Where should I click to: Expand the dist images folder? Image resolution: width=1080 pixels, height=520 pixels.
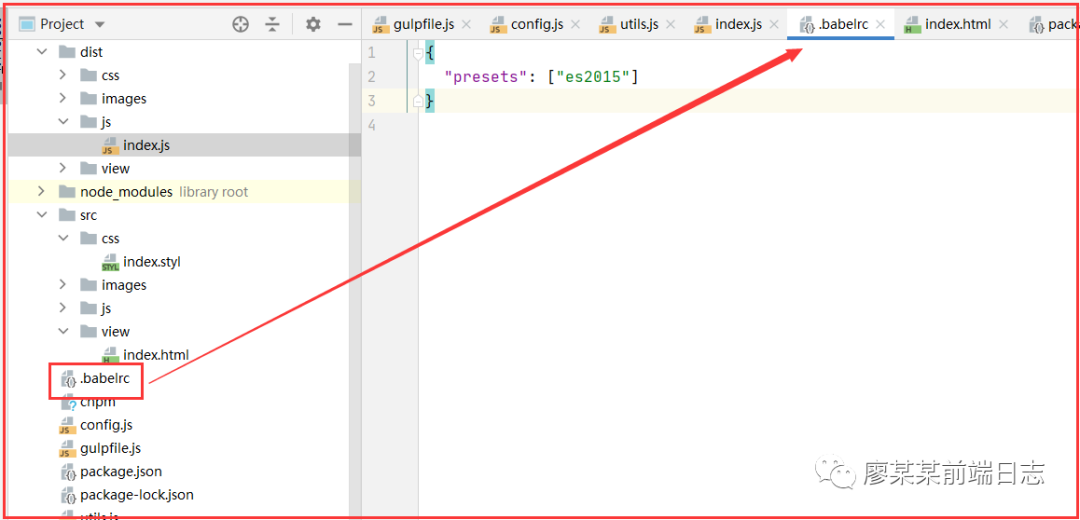63,98
